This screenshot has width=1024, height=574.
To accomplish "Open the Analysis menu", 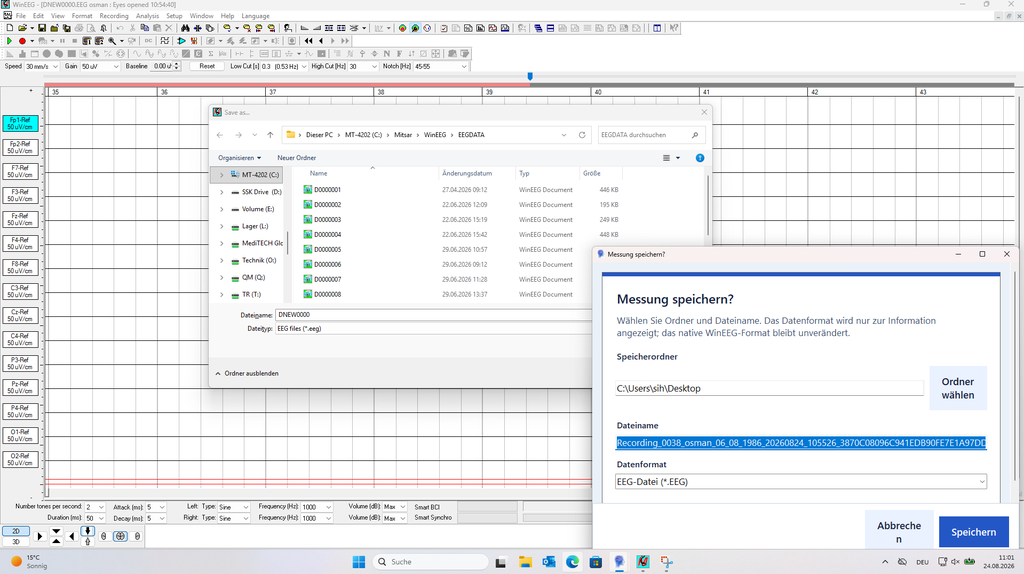I will (147, 16).
